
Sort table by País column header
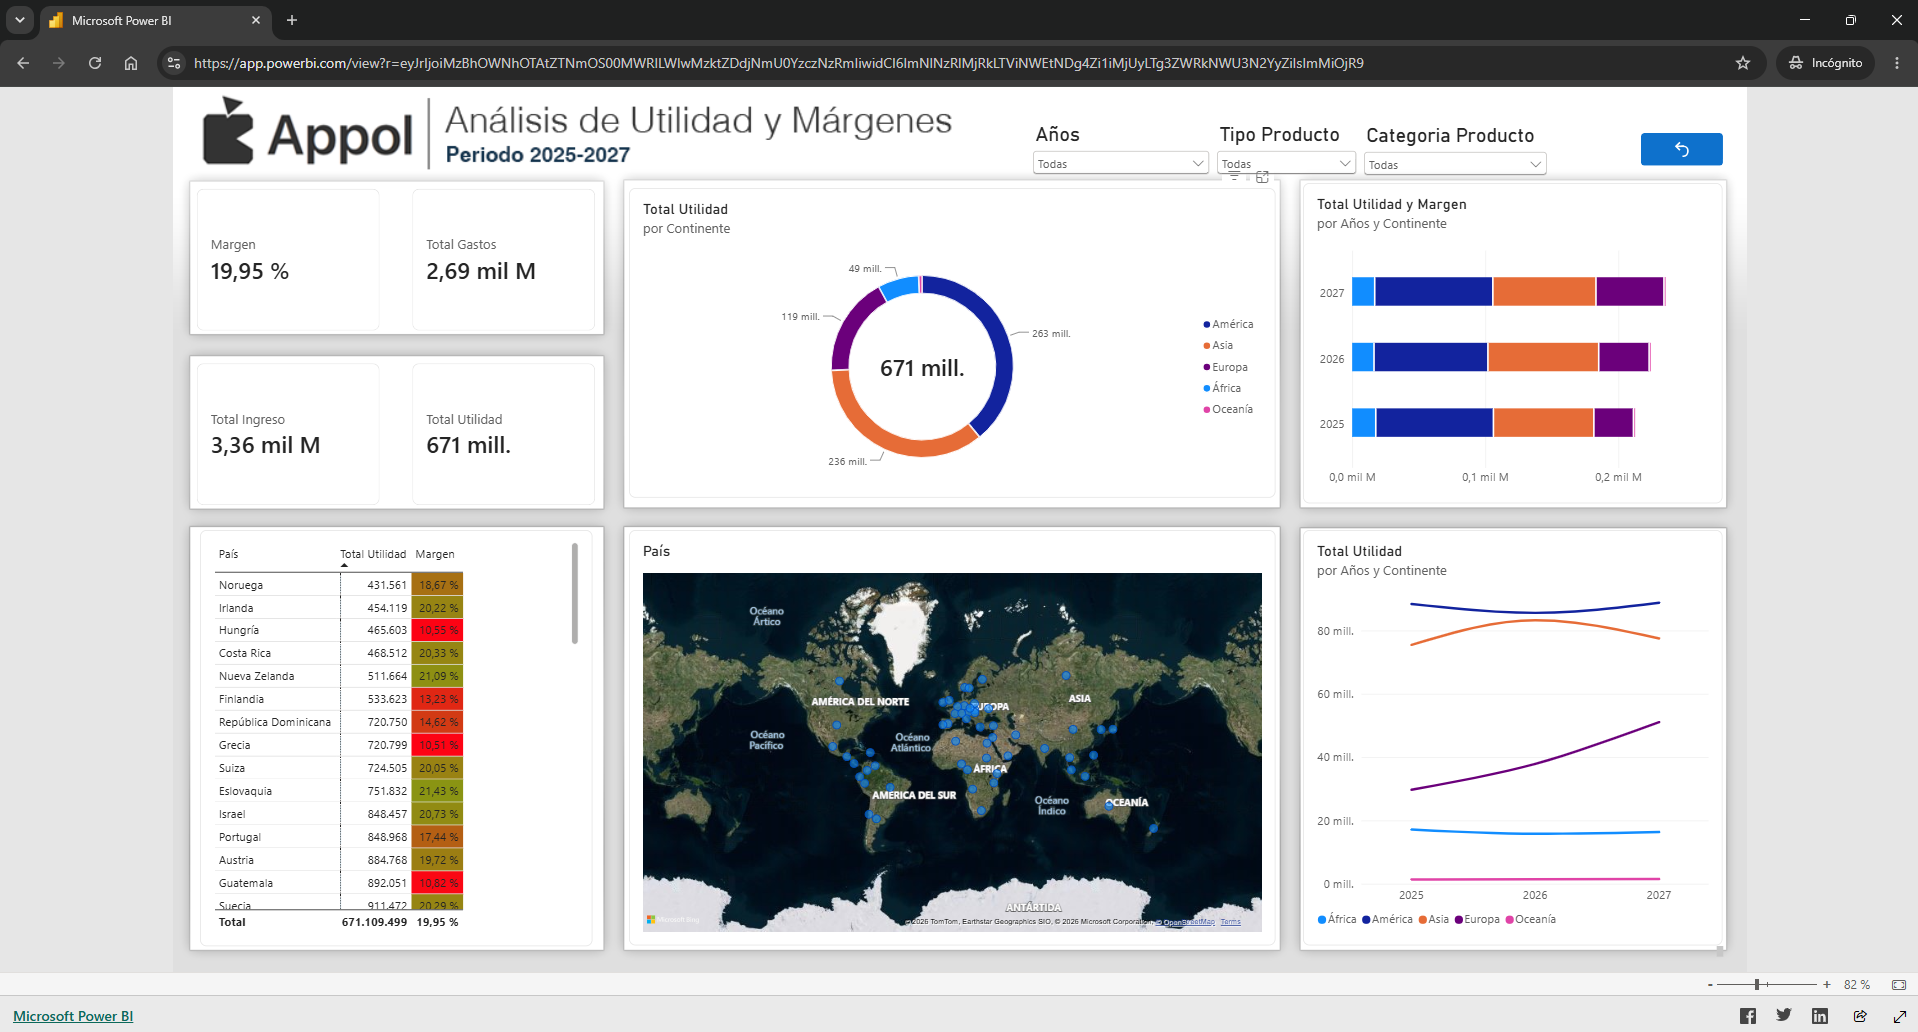click(x=229, y=554)
